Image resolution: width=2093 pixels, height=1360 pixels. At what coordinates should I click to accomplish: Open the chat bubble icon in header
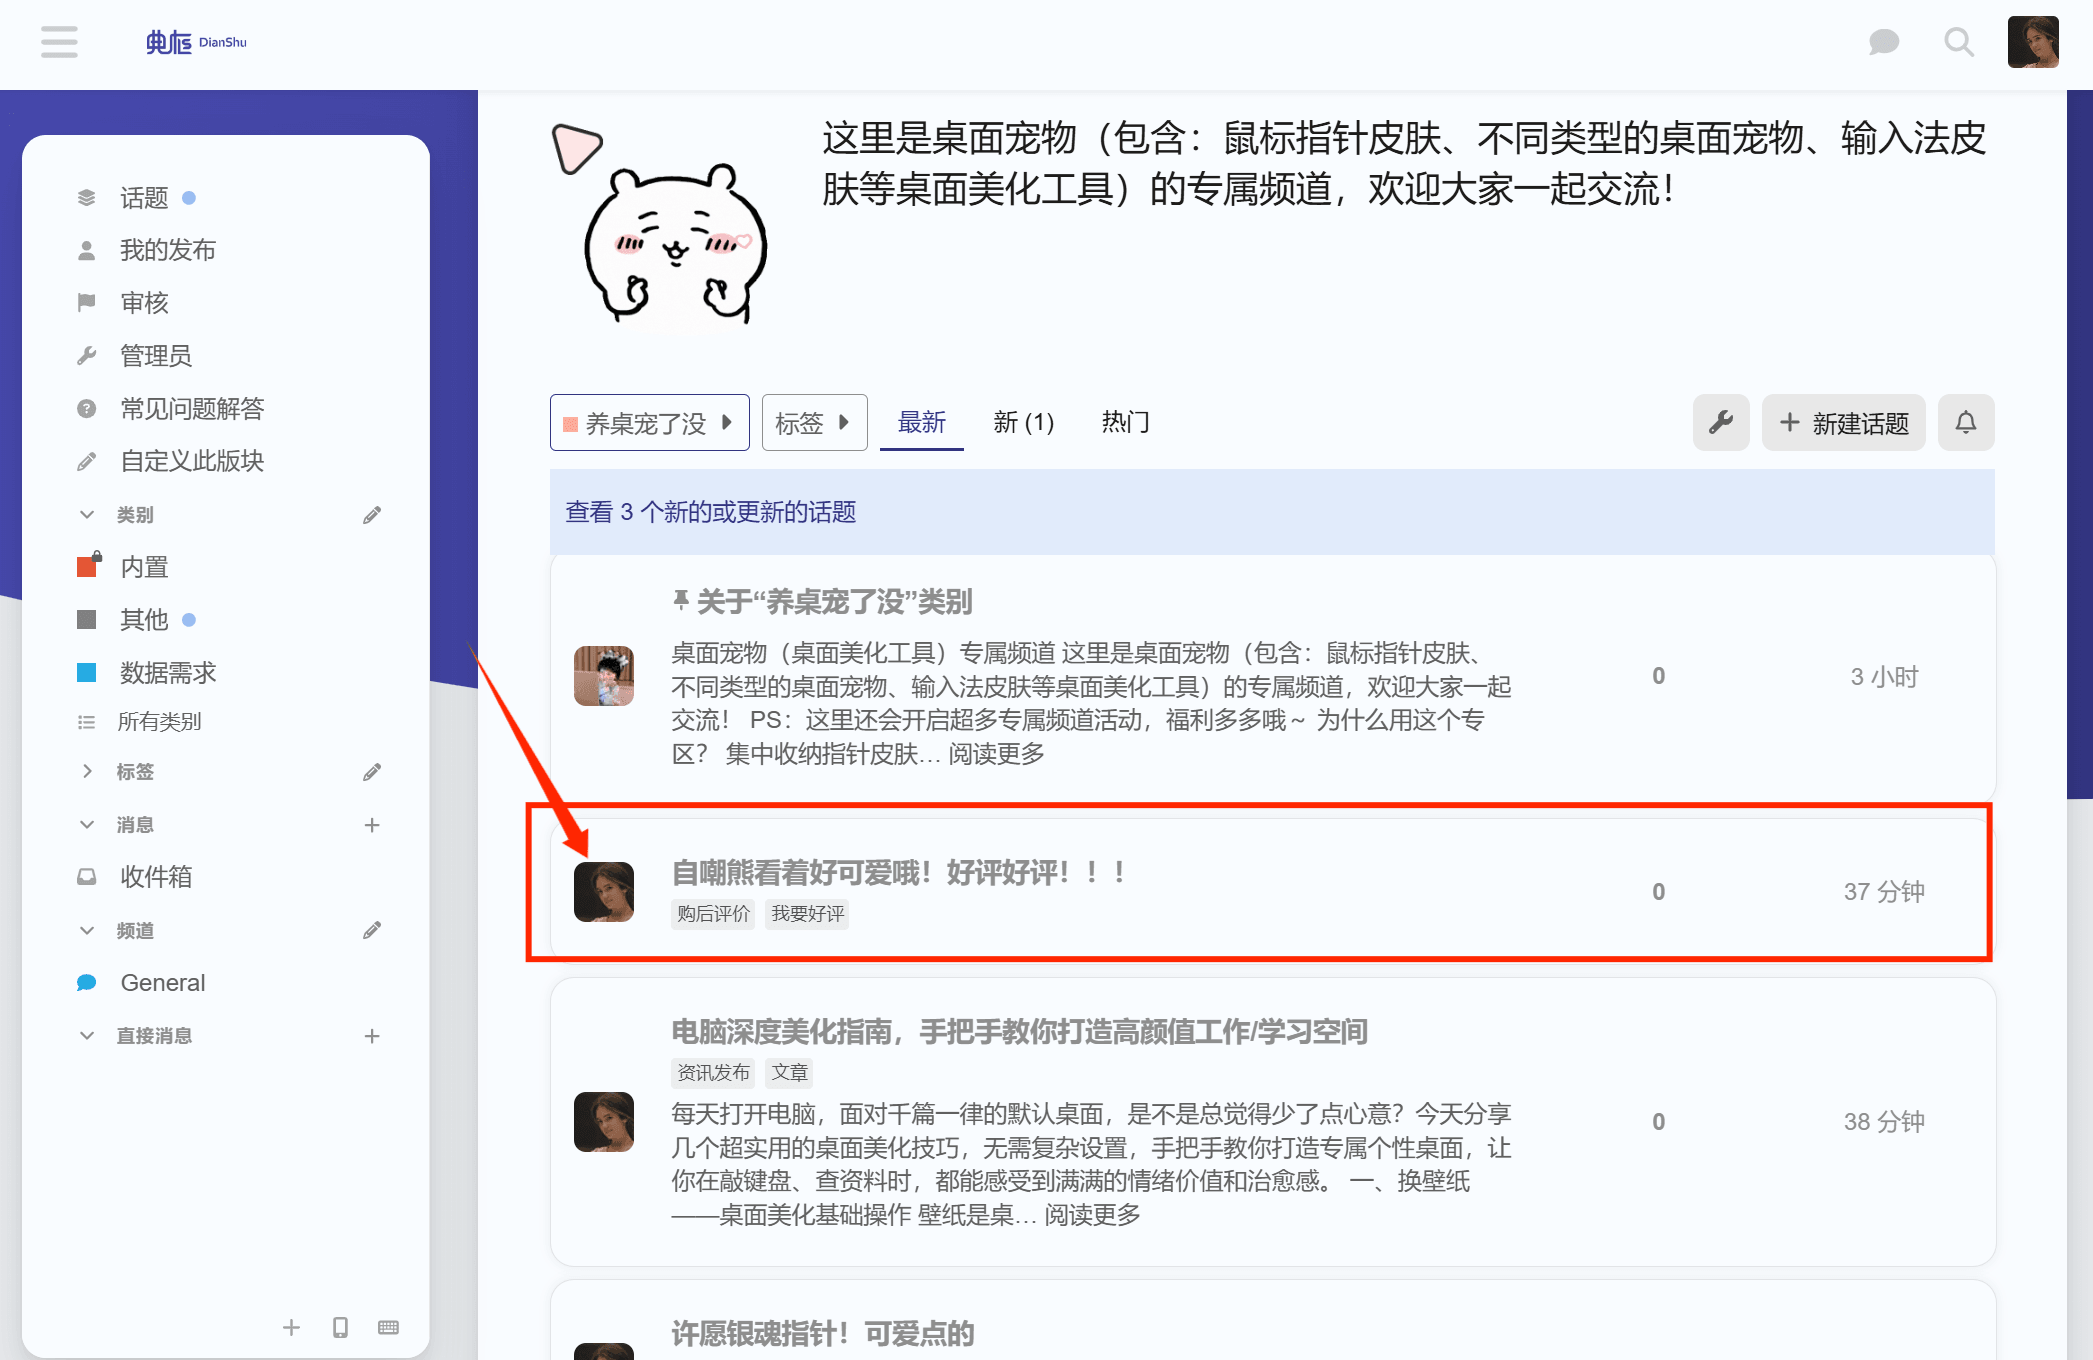tap(1883, 42)
